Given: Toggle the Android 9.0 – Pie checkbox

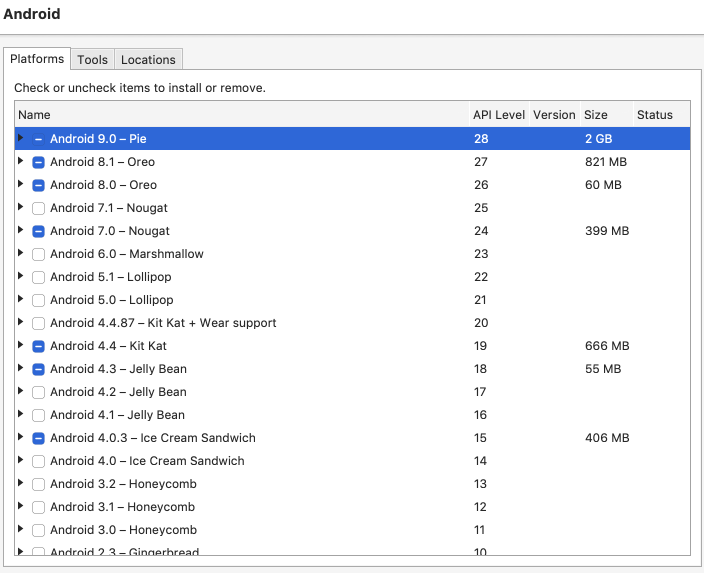Looking at the screenshot, I should (x=39, y=139).
